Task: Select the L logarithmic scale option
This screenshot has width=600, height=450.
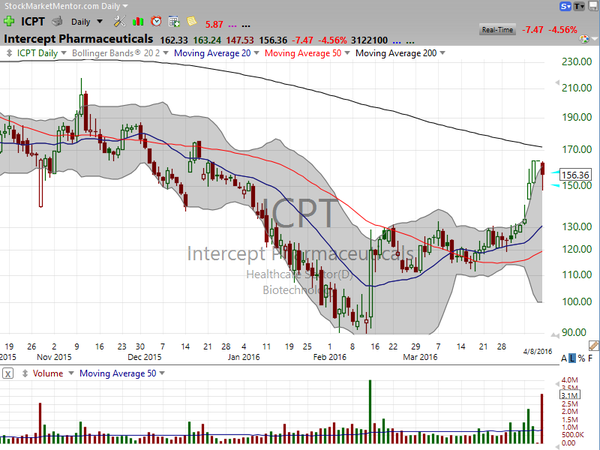Action: [572, 359]
